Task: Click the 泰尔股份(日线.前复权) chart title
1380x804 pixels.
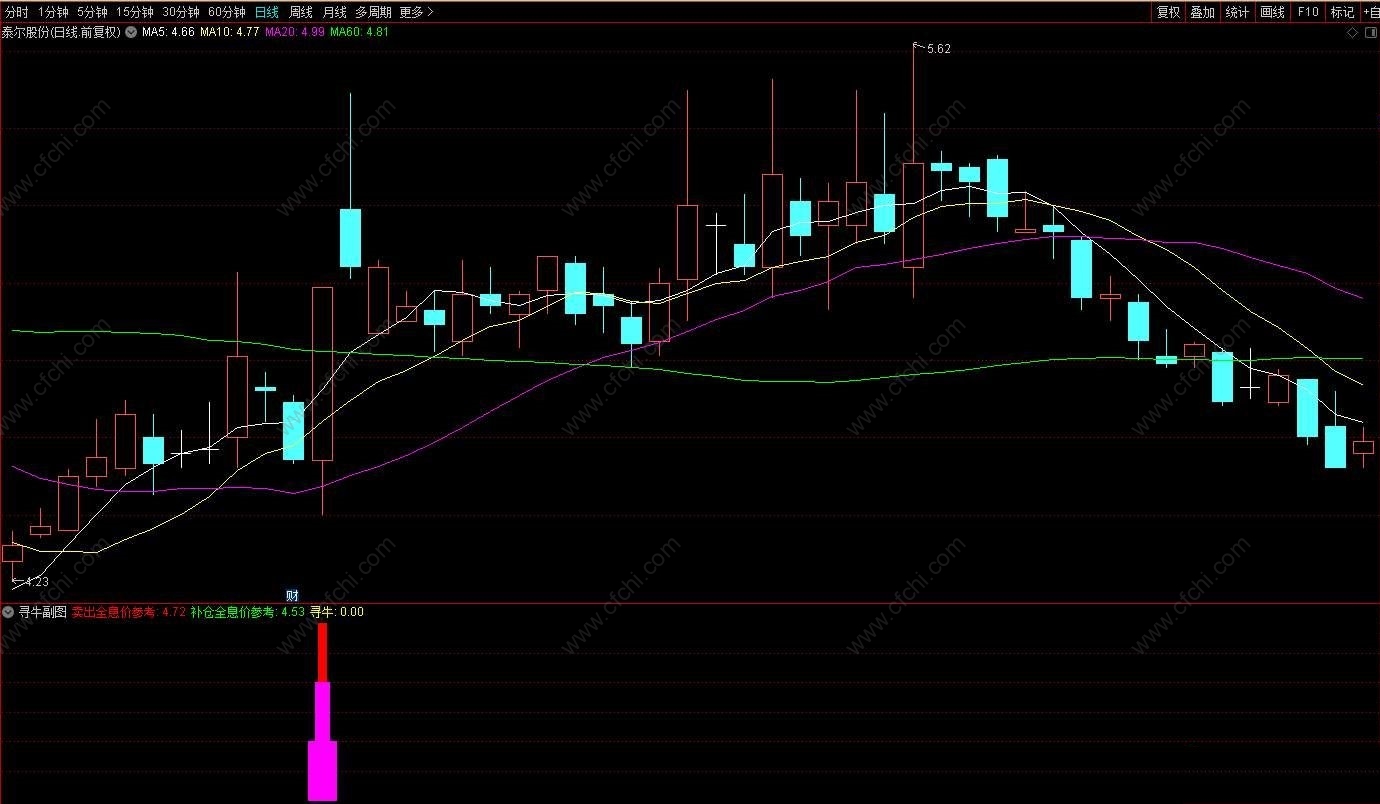Action: coord(61,32)
